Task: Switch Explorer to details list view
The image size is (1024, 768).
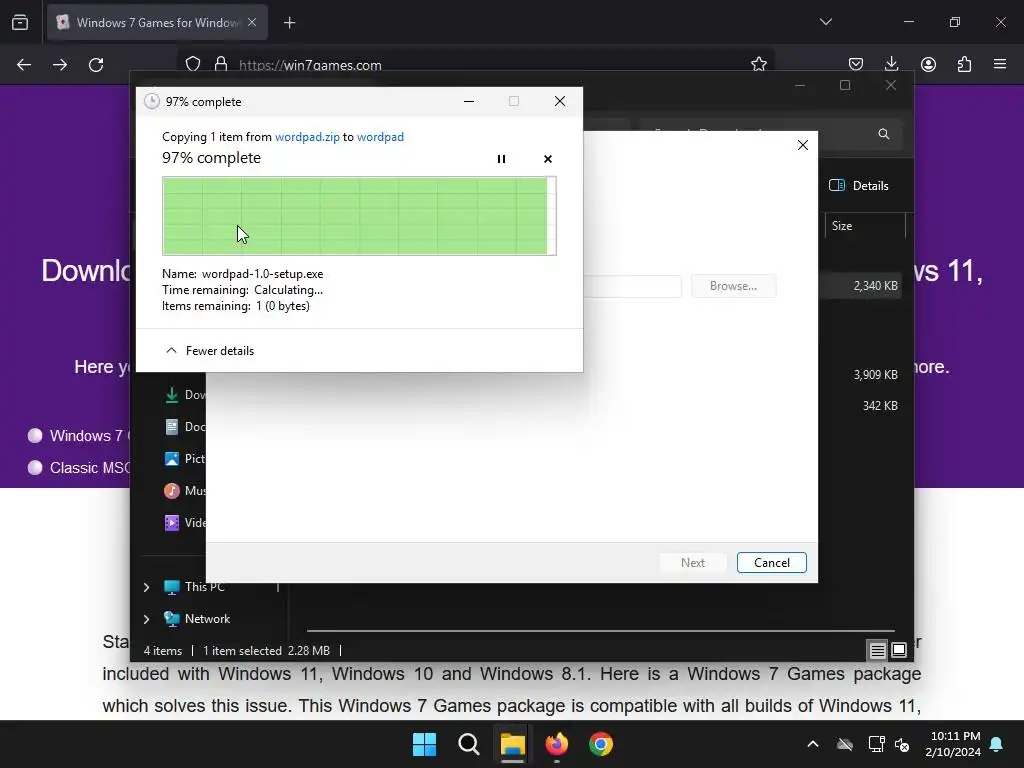Action: 877,650
